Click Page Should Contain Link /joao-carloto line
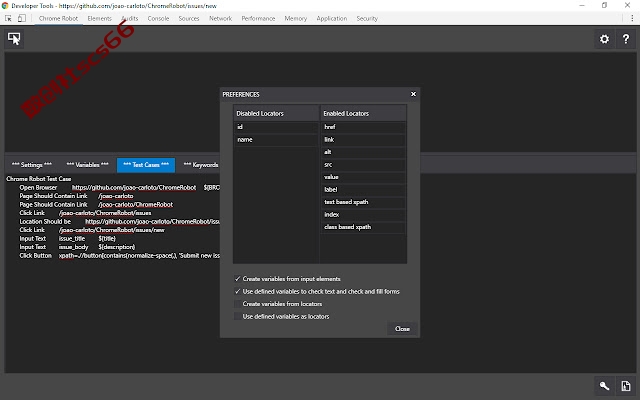The height and width of the screenshot is (400, 640). click(76, 196)
